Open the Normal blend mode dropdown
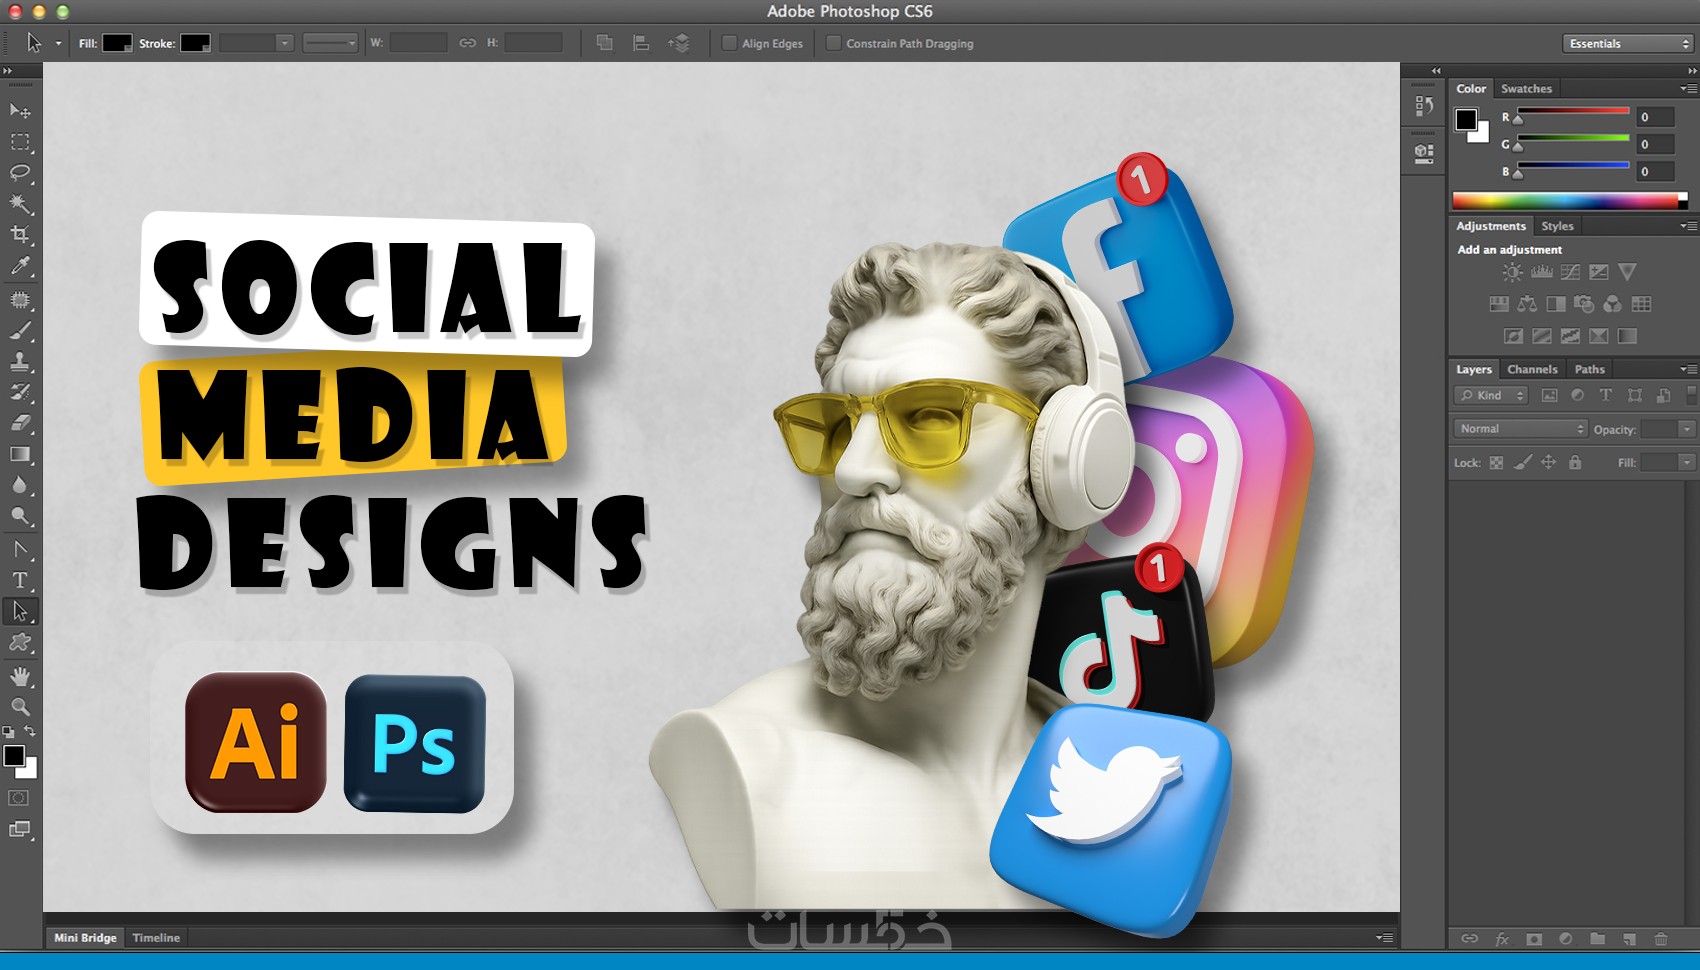Viewport: 1700px width, 970px height. [x=1520, y=429]
